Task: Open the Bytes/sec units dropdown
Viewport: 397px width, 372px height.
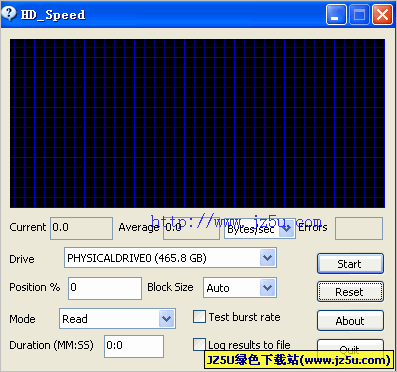Action: click(260, 229)
